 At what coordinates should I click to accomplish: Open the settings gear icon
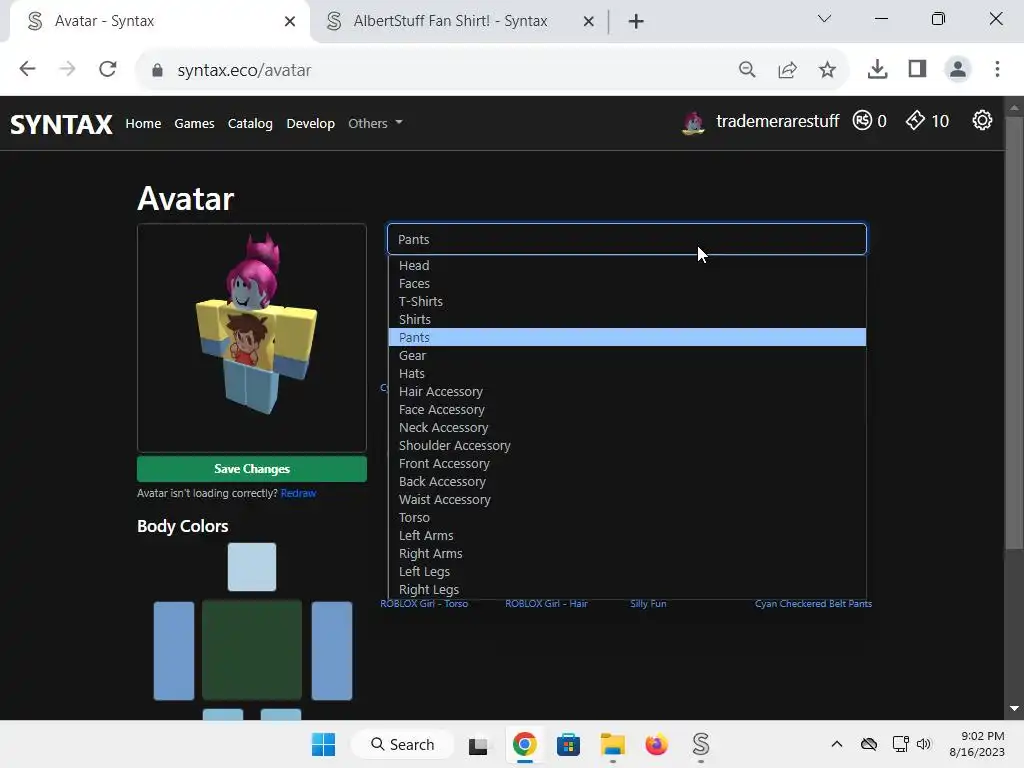982,121
